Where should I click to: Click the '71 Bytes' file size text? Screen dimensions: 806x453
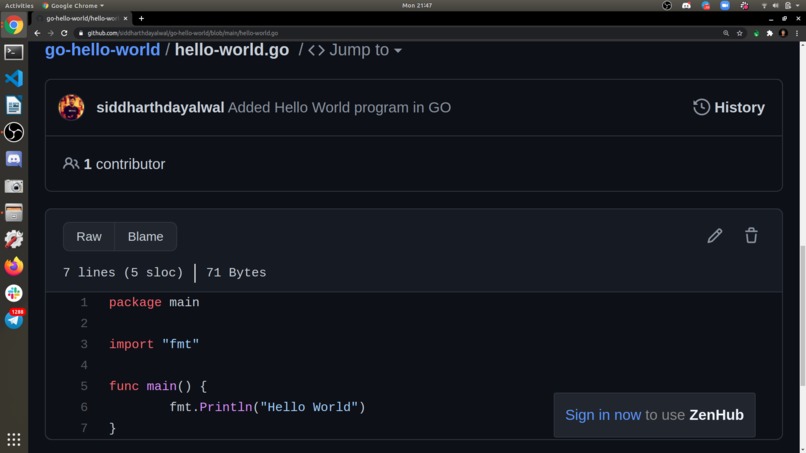point(236,273)
